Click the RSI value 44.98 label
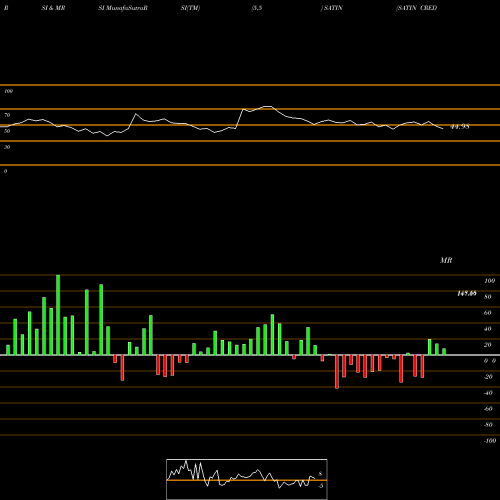Image resolution: width=500 pixels, height=500 pixels. coord(460,127)
